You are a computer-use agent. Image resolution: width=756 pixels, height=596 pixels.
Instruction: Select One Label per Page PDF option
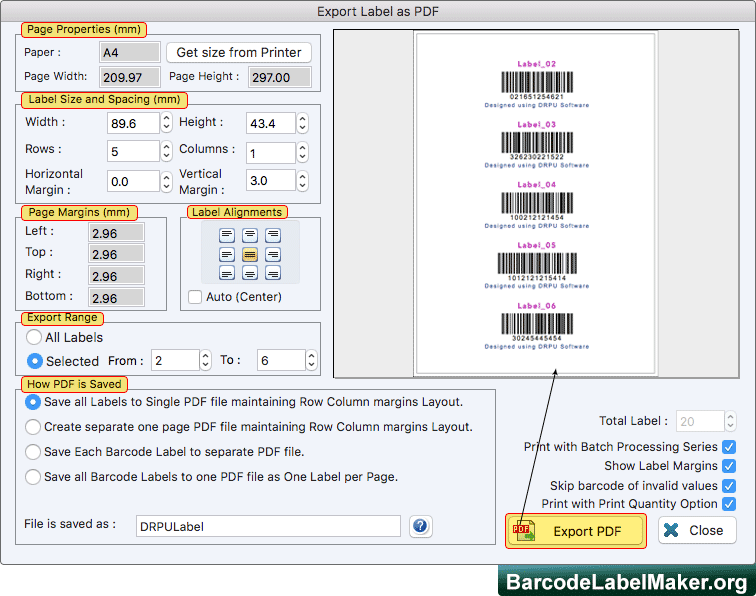[x=33, y=477]
